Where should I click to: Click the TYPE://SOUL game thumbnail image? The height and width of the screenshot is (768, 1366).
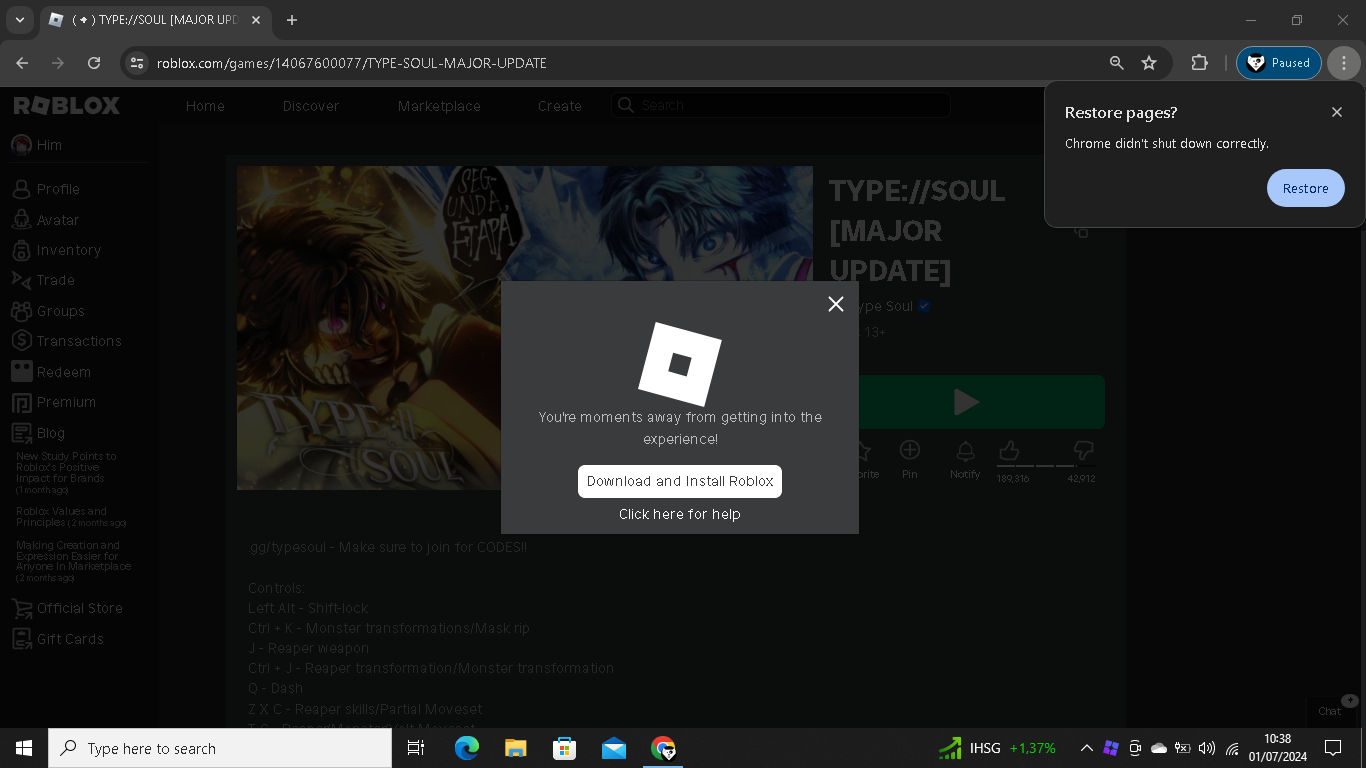pyautogui.click(x=525, y=328)
